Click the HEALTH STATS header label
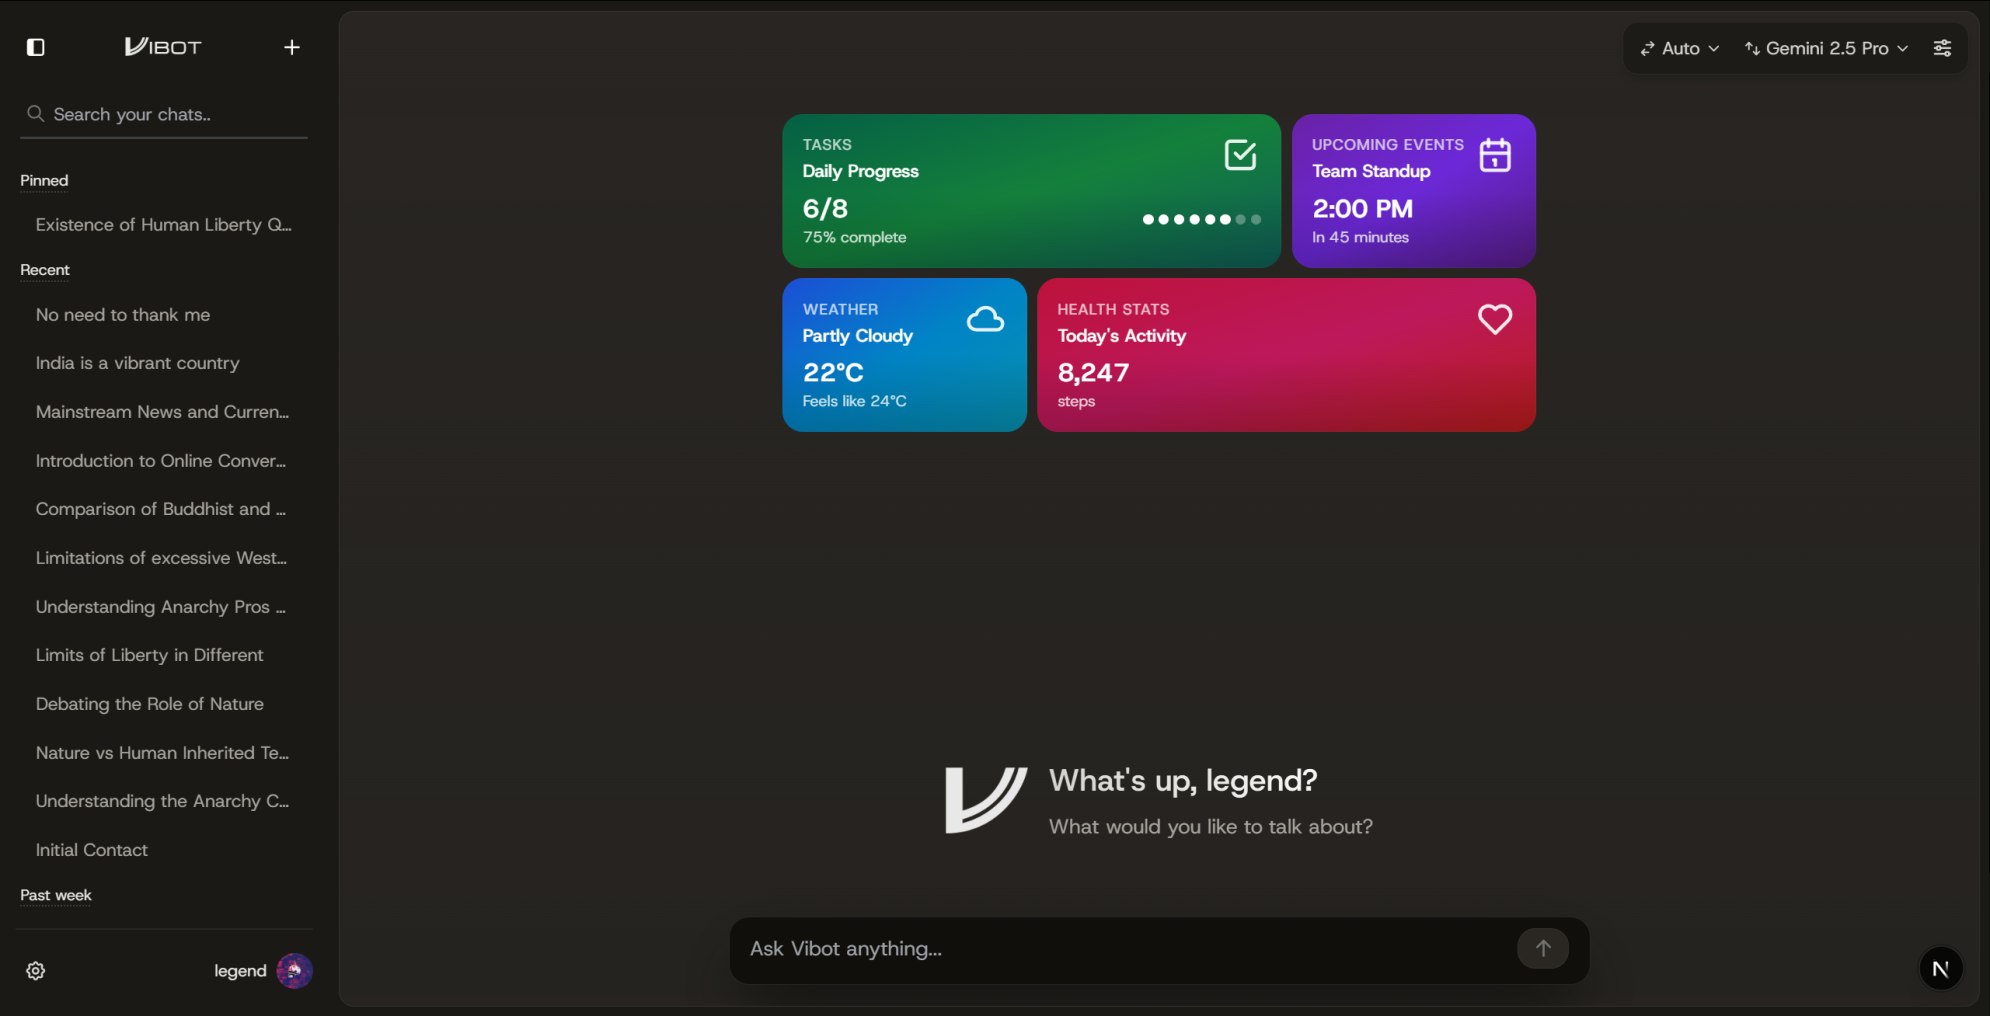This screenshot has height=1016, width=1990. click(x=1113, y=310)
